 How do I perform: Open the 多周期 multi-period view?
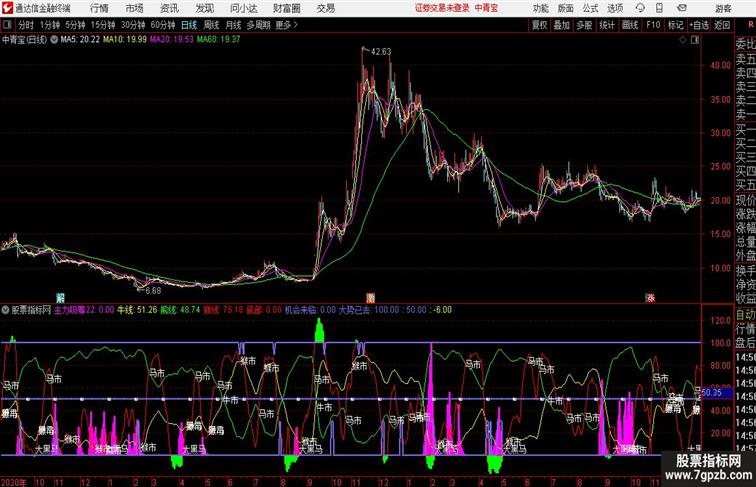[x=258, y=25]
